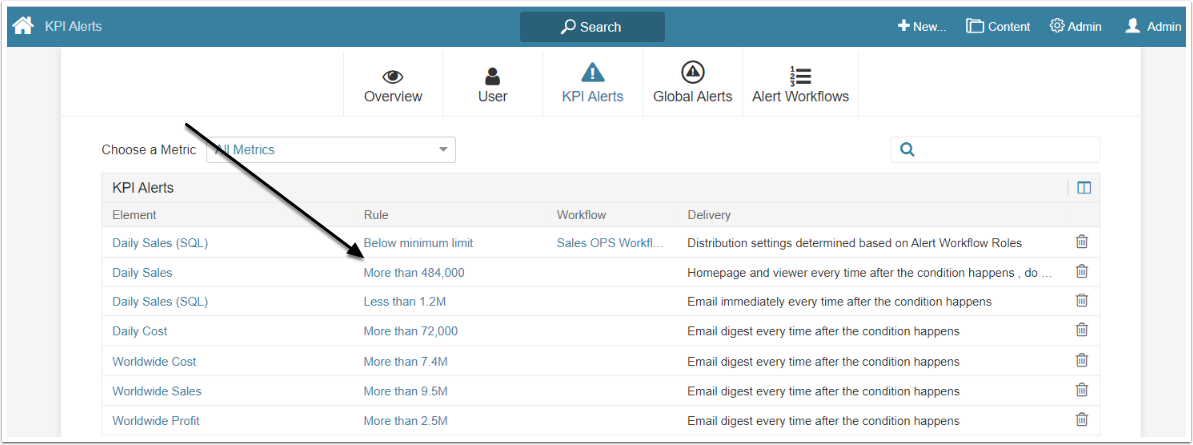Click the magnifier icon in the filter box
Image resolution: width=1193 pixels, height=445 pixels.
907,150
